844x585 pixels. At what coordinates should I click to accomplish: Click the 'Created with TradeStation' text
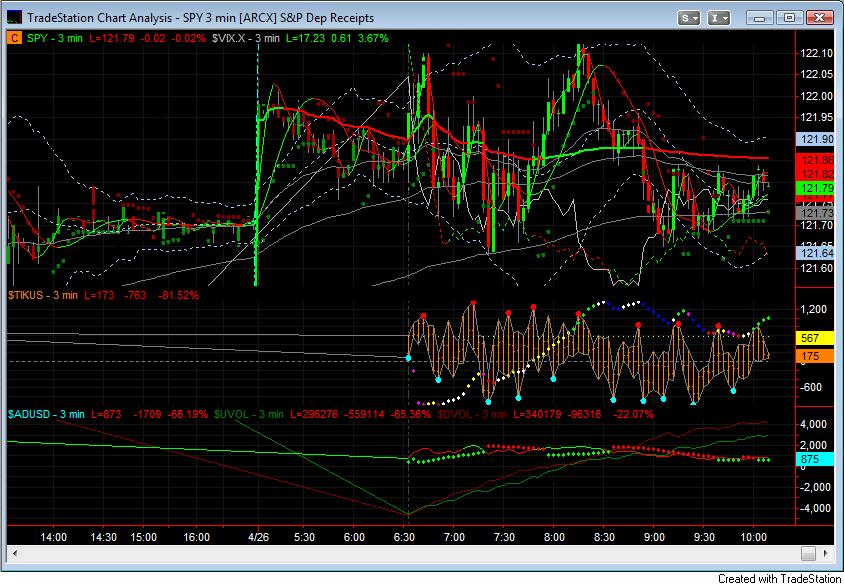click(x=780, y=579)
